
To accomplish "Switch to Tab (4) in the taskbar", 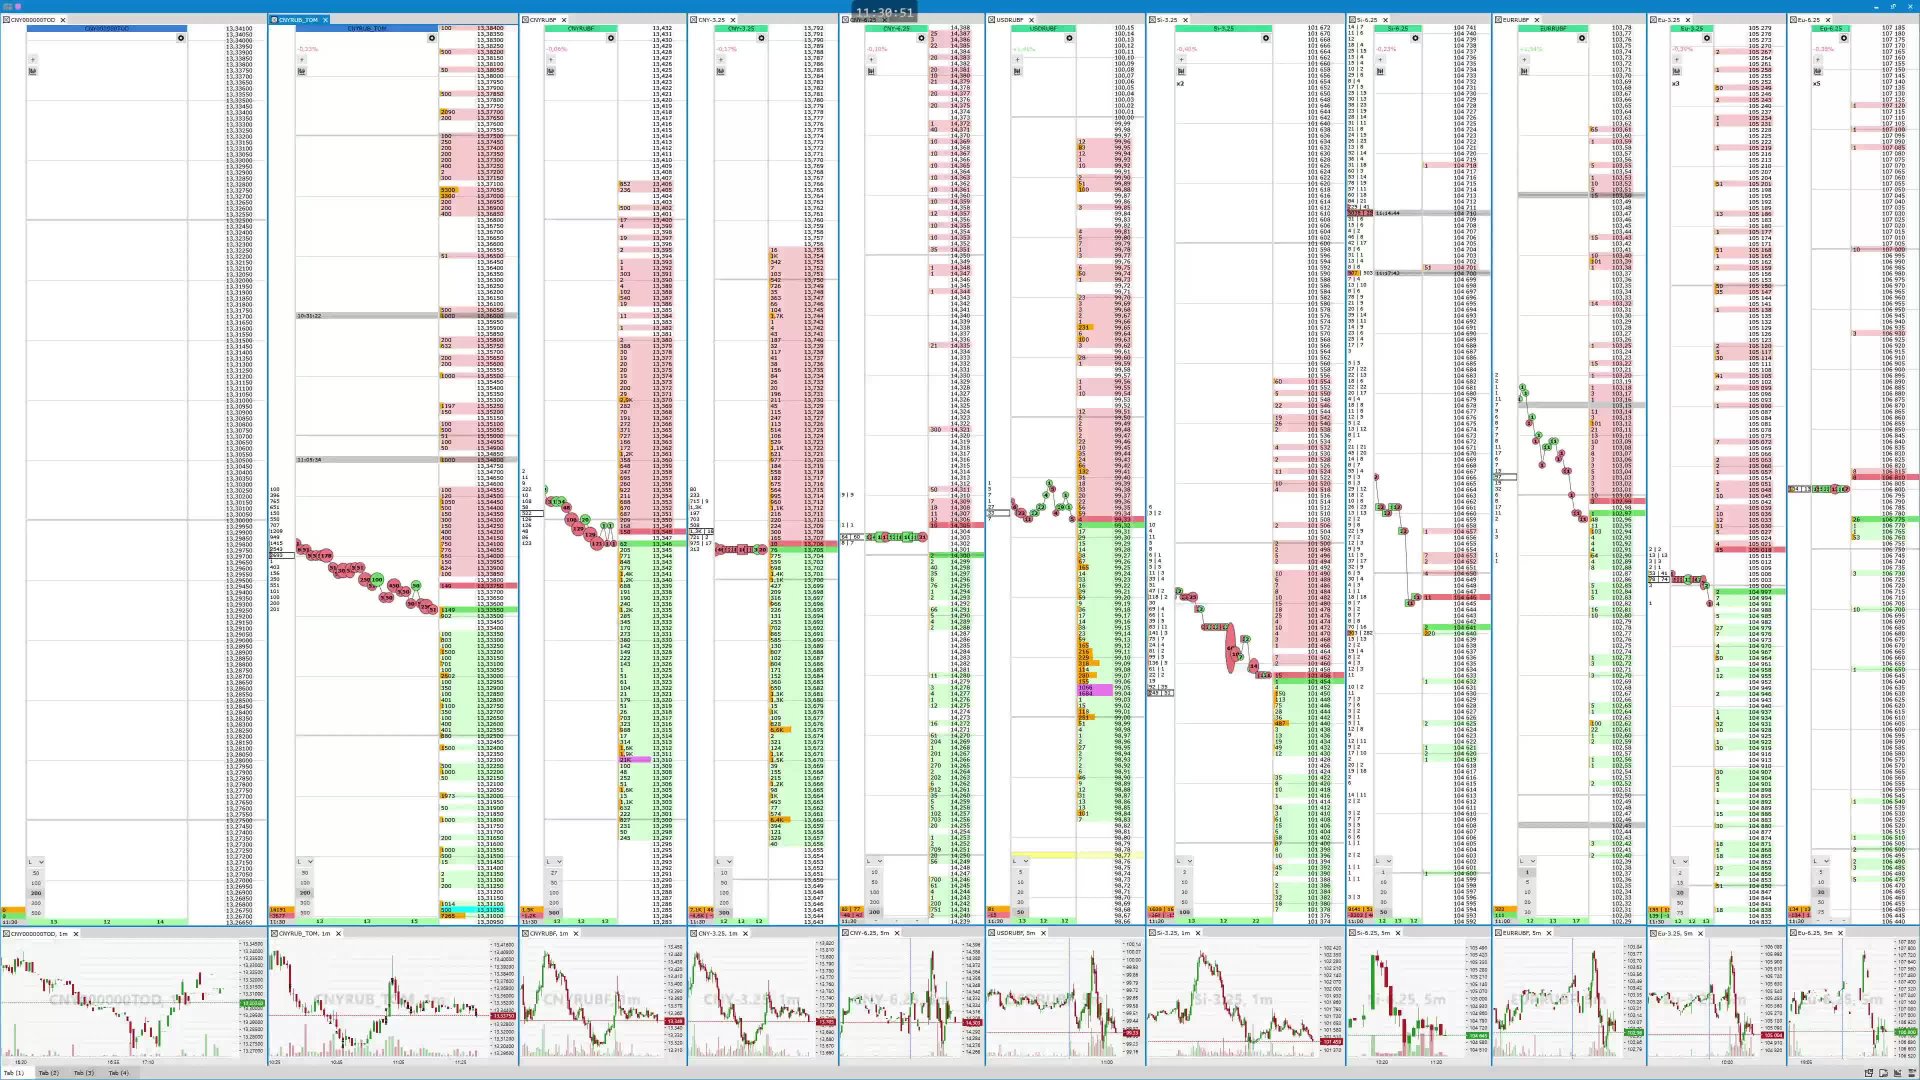I will point(119,1073).
